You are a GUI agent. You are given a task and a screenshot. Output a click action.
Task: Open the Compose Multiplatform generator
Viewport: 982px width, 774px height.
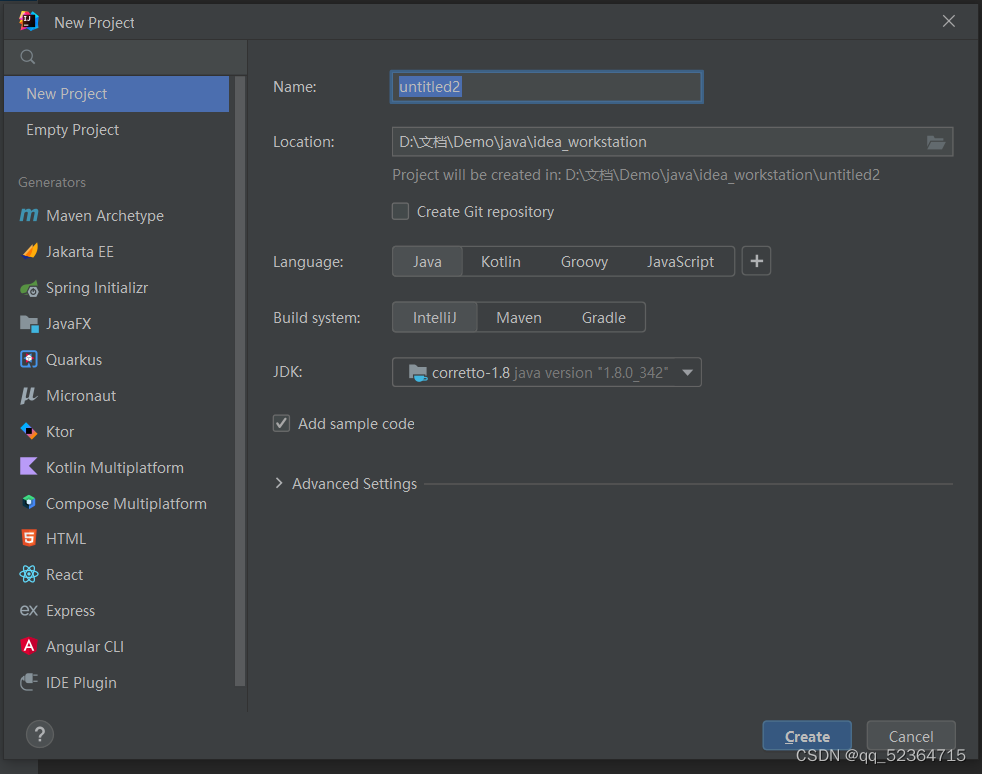[116, 503]
